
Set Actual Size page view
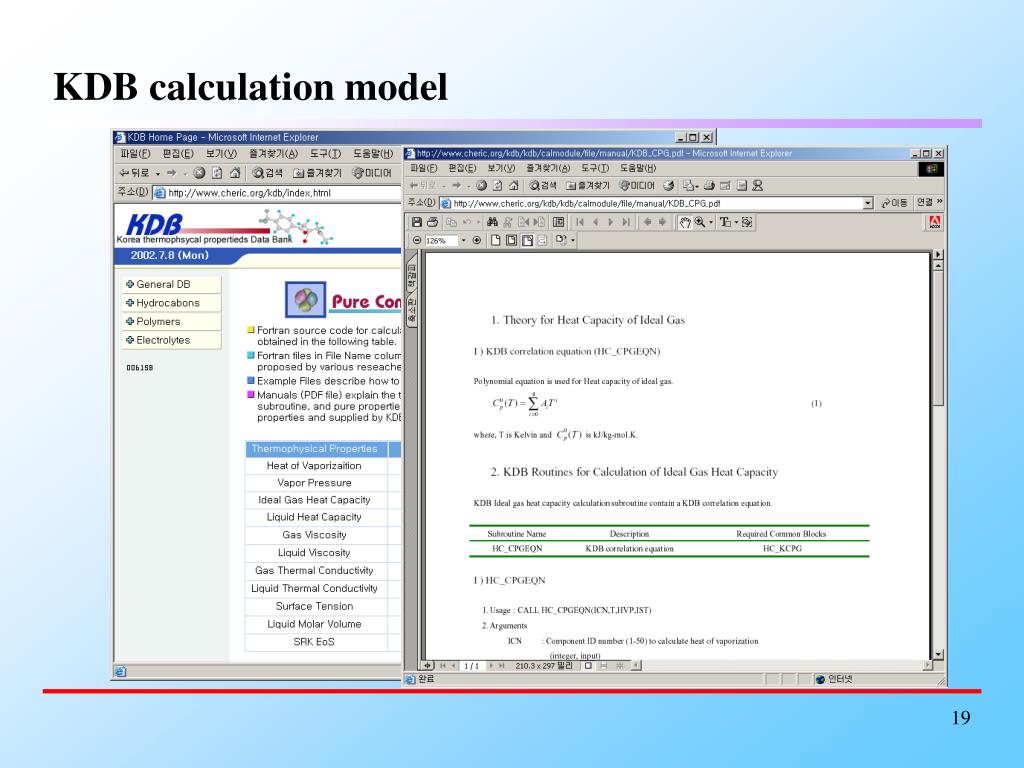pyautogui.click(x=496, y=240)
